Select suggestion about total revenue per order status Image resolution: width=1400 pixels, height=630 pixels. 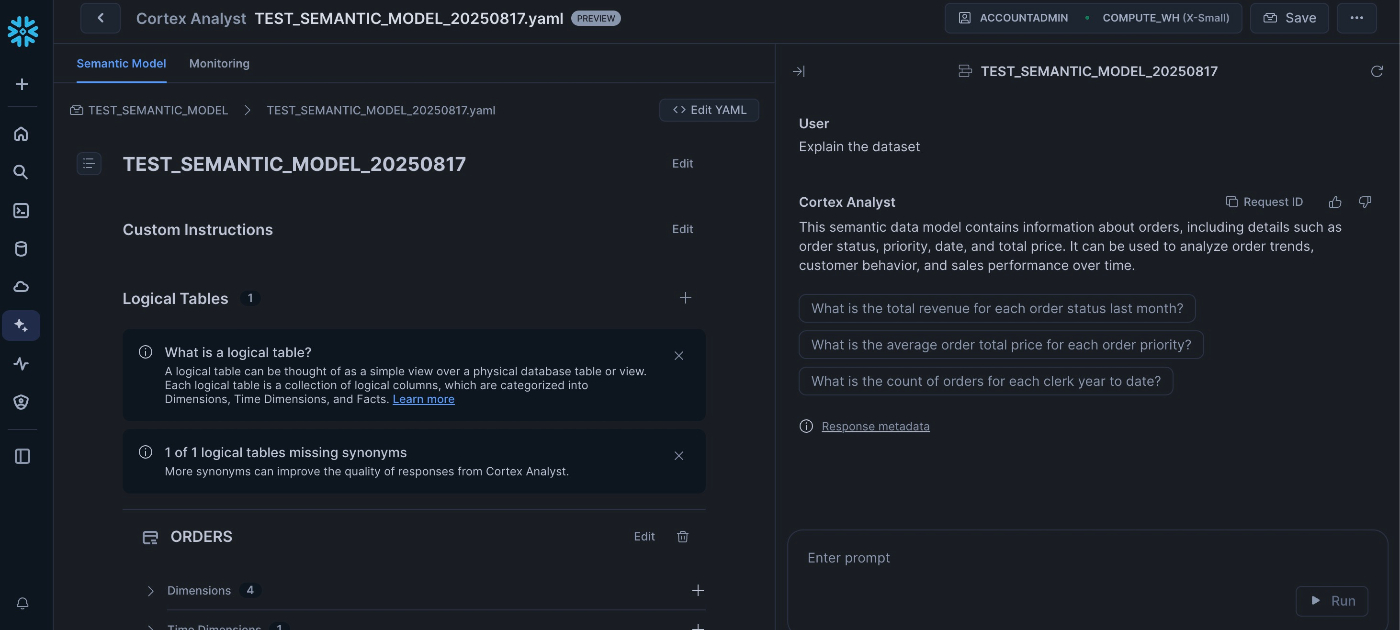click(x=997, y=308)
